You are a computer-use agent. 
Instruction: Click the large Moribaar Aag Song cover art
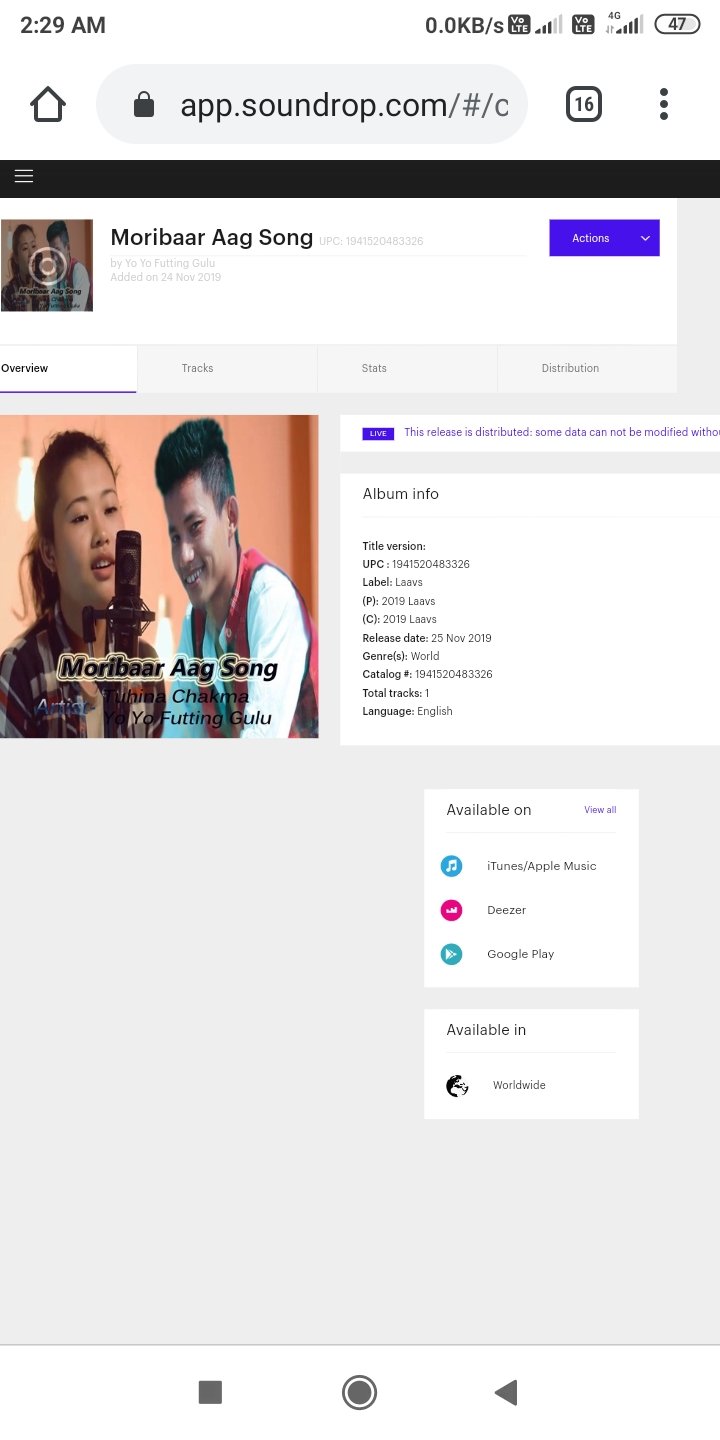pyautogui.click(x=159, y=577)
